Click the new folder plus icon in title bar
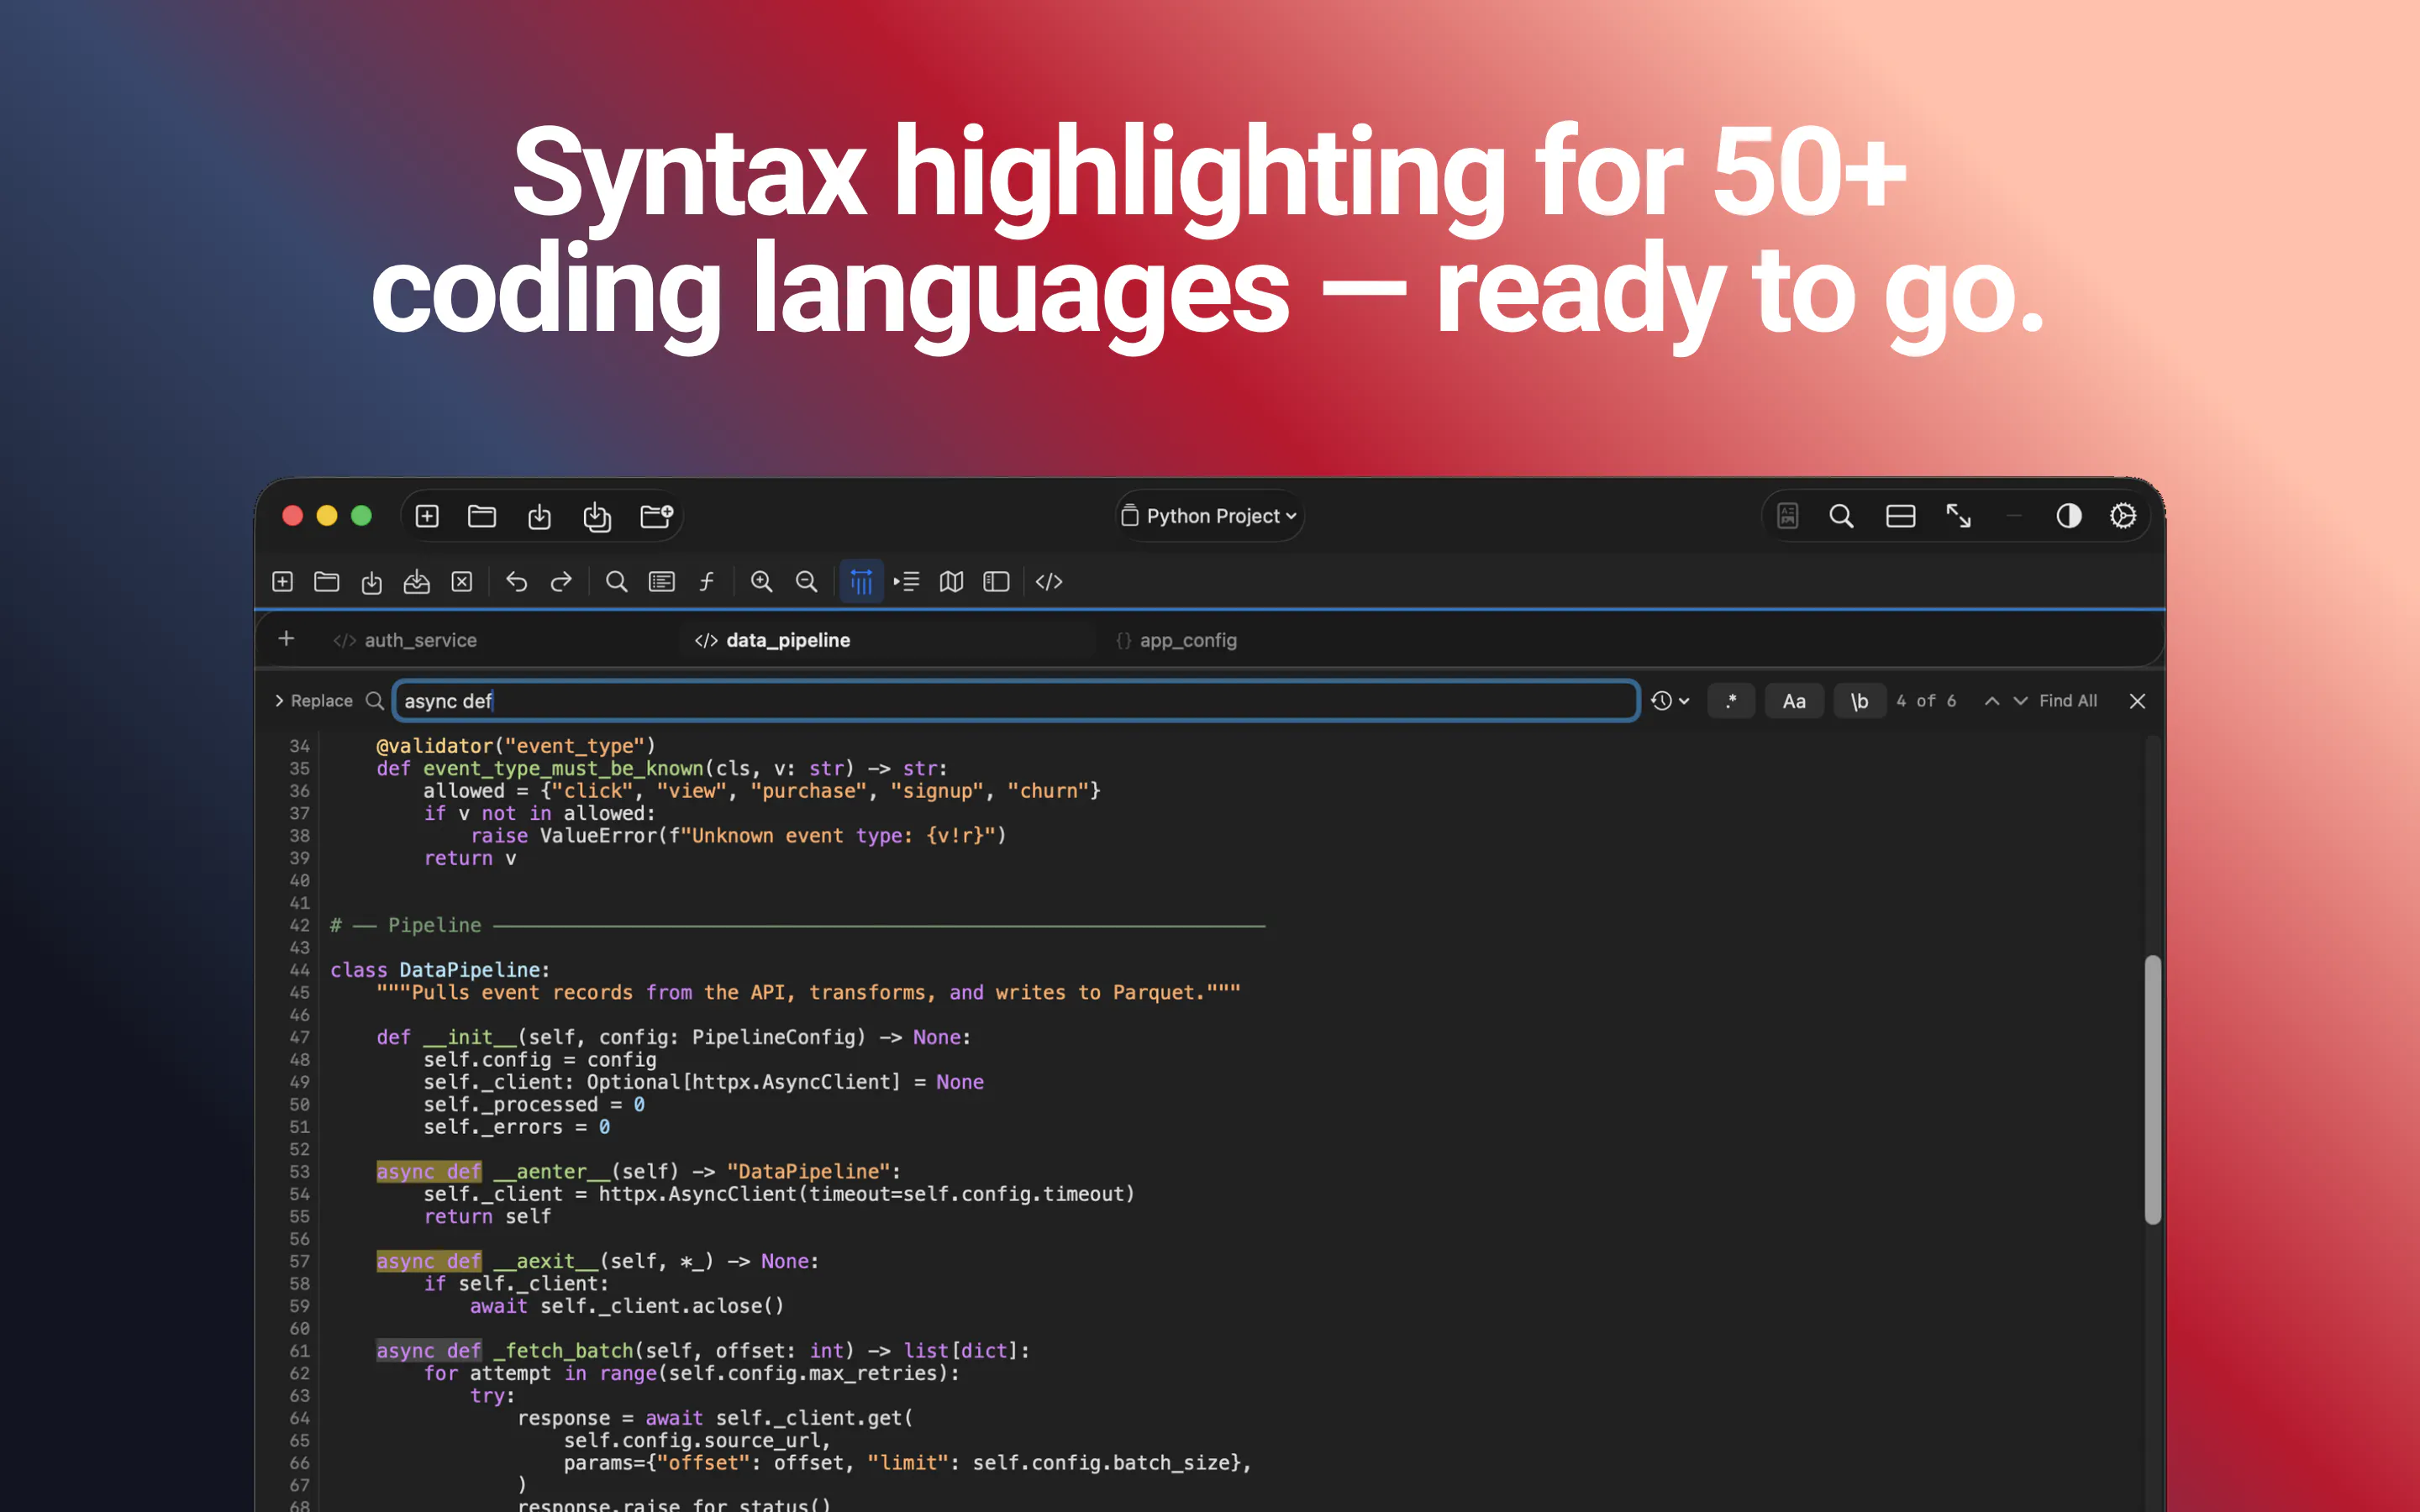This screenshot has height=1512, width=2420. pos(656,516)
